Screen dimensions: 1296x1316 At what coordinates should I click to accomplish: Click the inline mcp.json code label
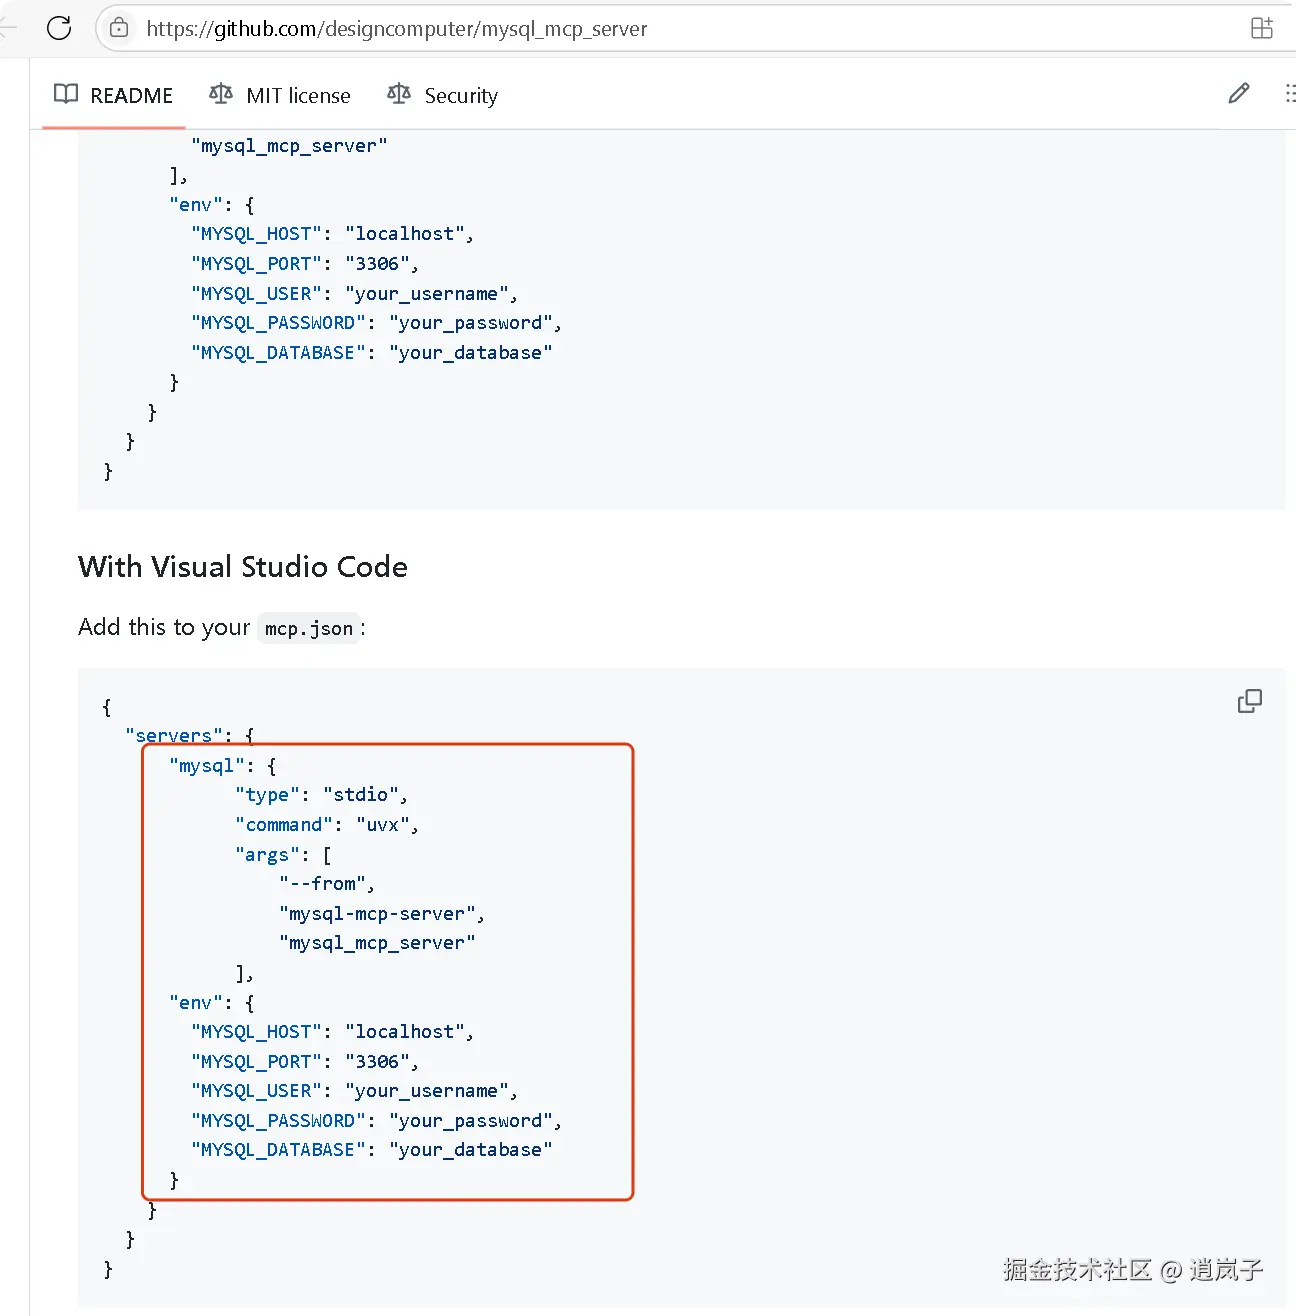pos(308,628)
